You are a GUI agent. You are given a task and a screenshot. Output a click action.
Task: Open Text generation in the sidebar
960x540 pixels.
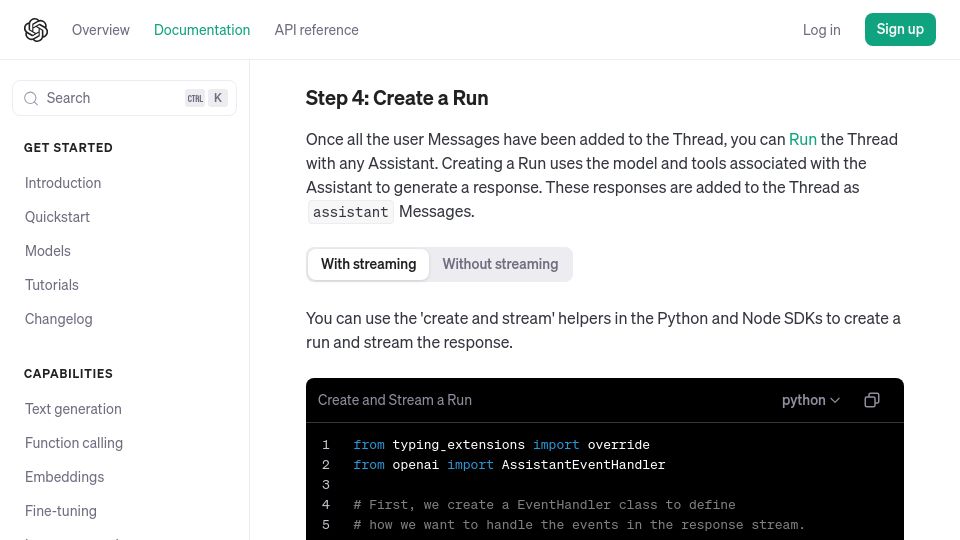click(x=73, y=409)
